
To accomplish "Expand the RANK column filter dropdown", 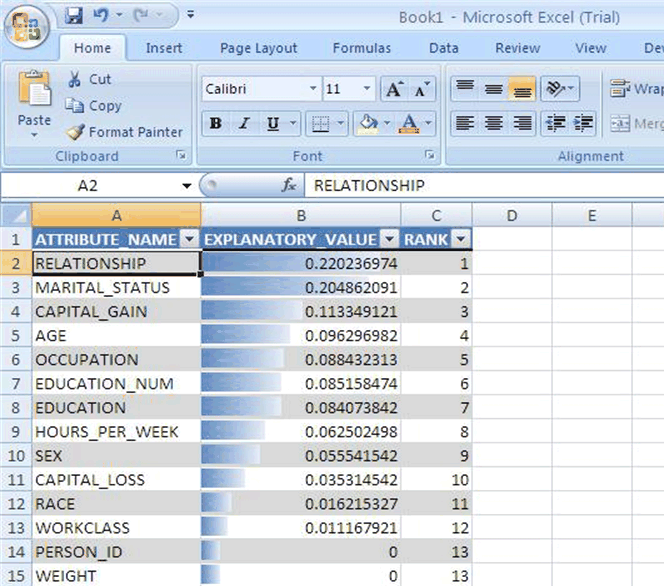I will click(460, 240).
